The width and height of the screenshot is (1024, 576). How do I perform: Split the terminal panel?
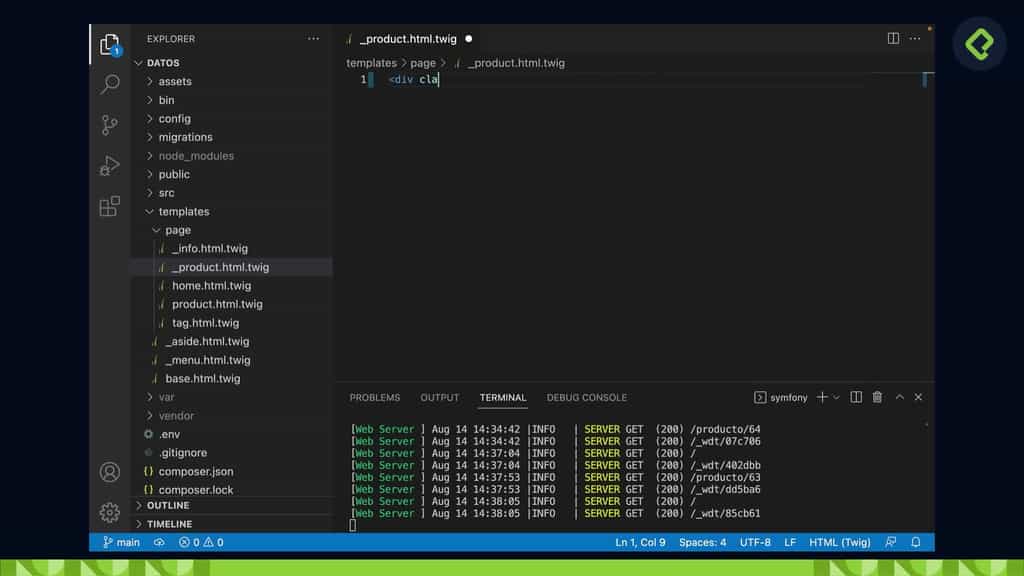(x=856, y=397)
